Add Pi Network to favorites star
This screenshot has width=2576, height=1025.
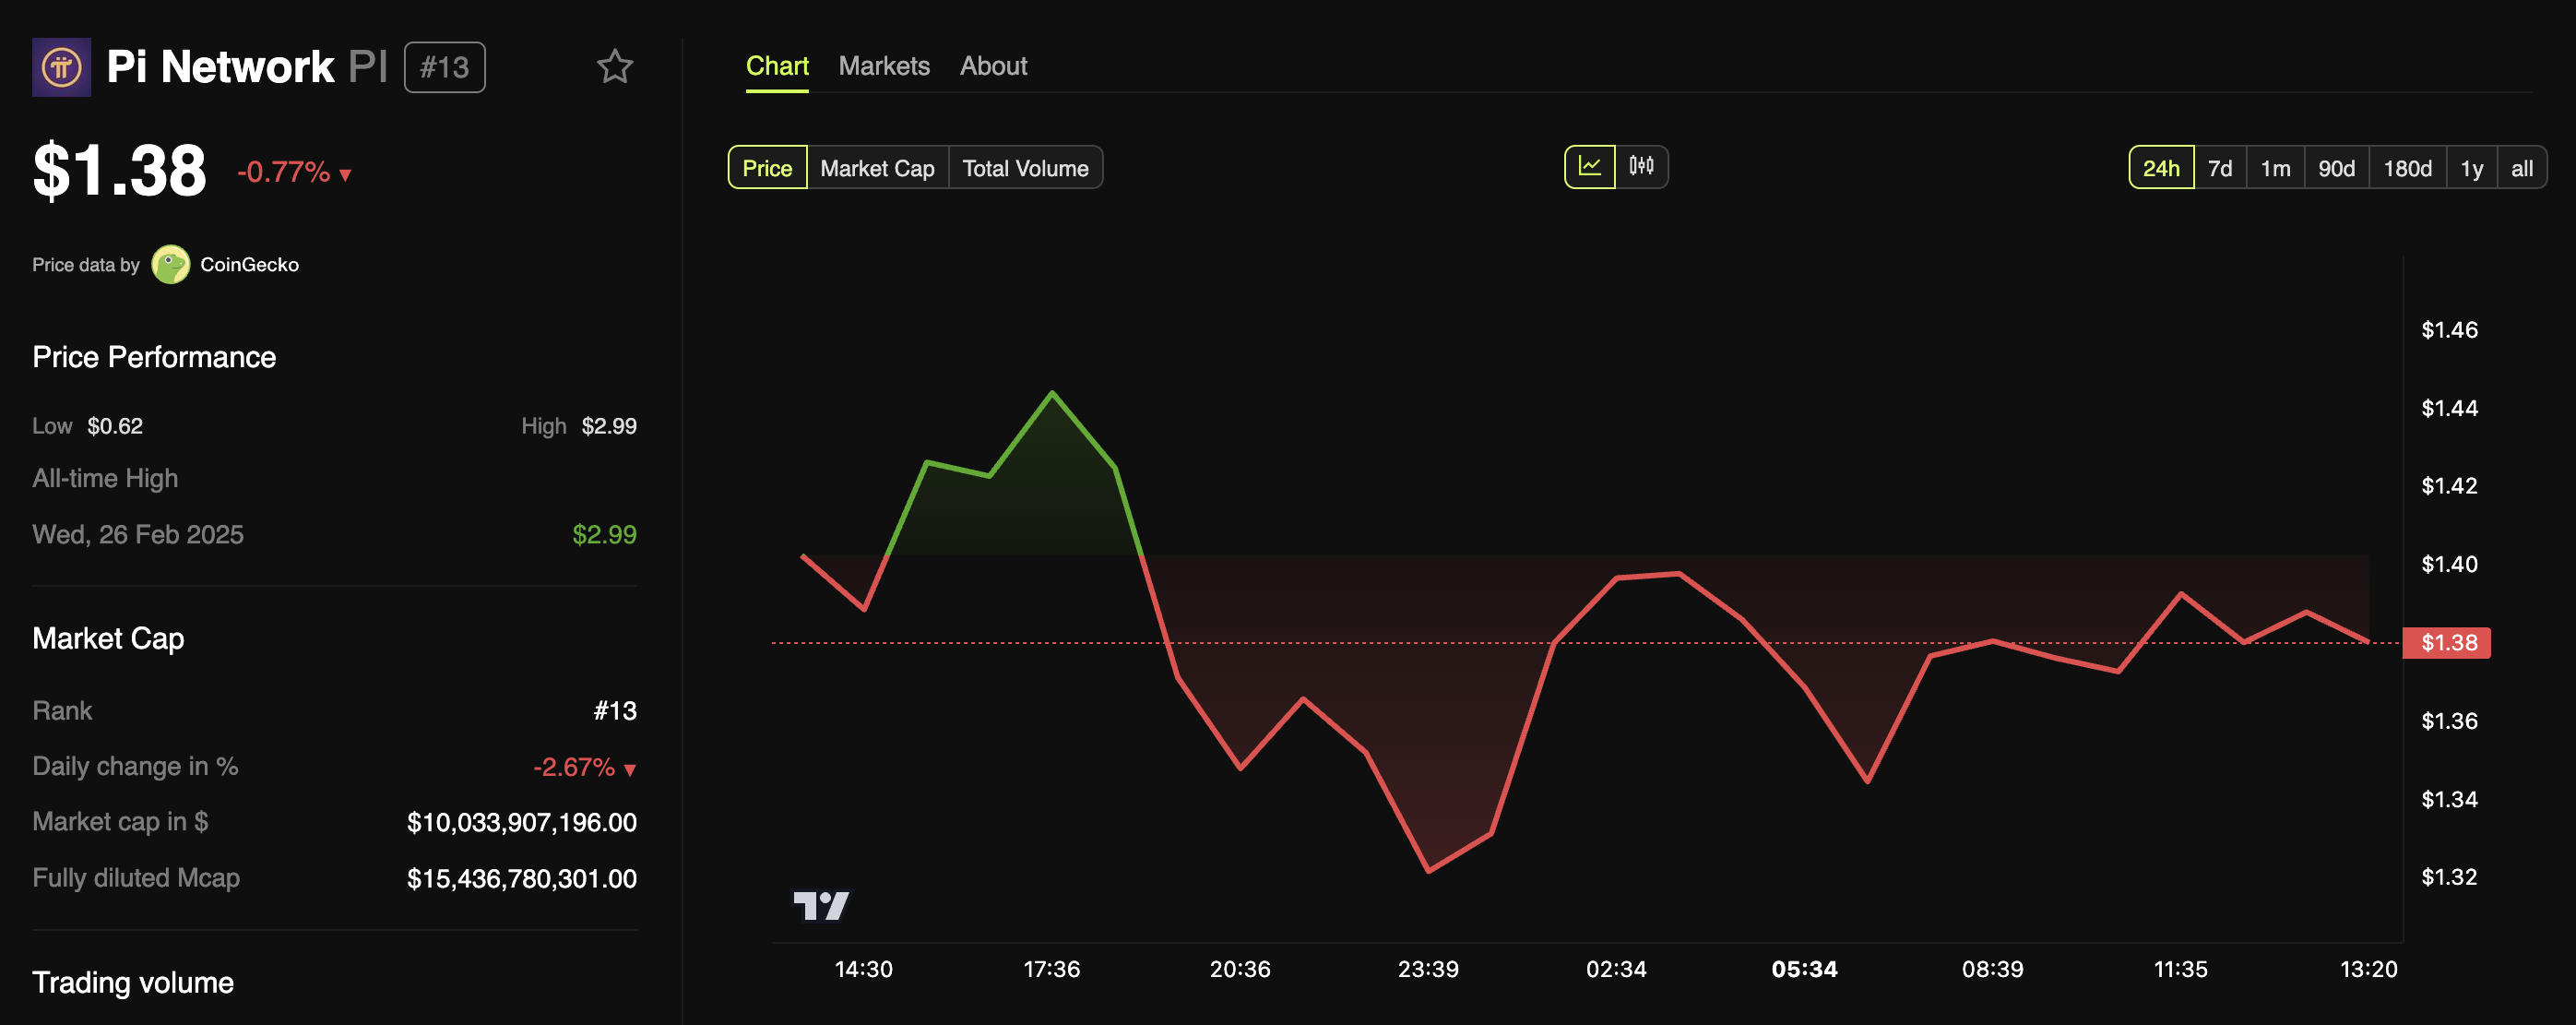point(614,67)
